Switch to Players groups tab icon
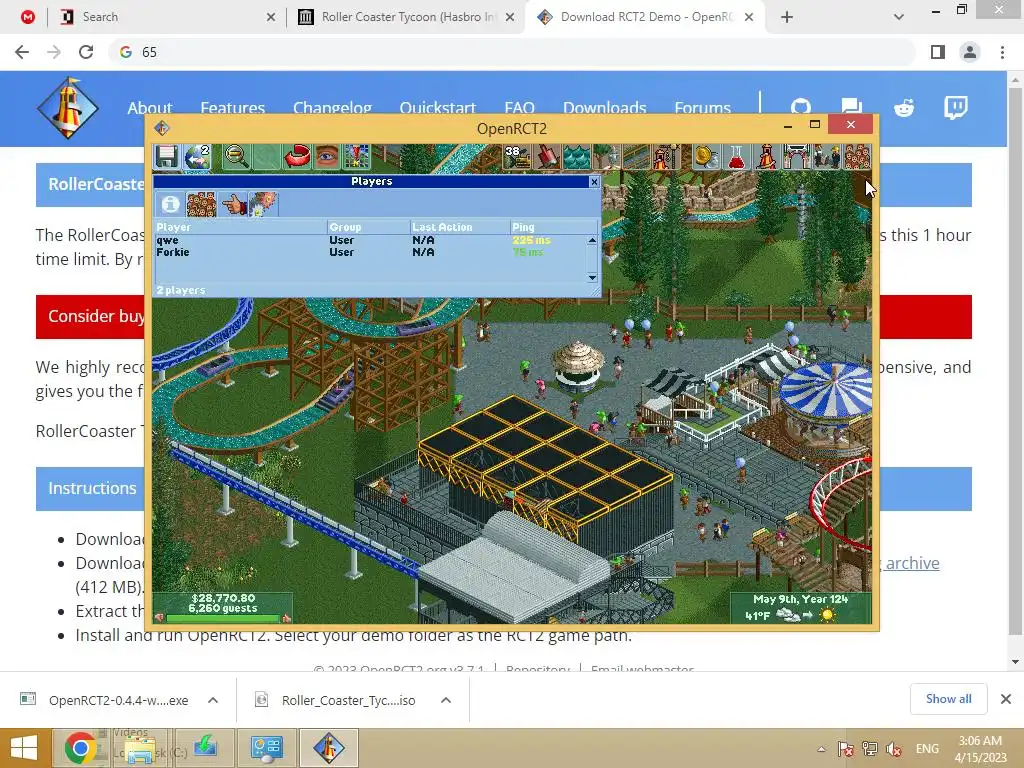The width and height of the screenshot is (1024, 768). point(201,204)
